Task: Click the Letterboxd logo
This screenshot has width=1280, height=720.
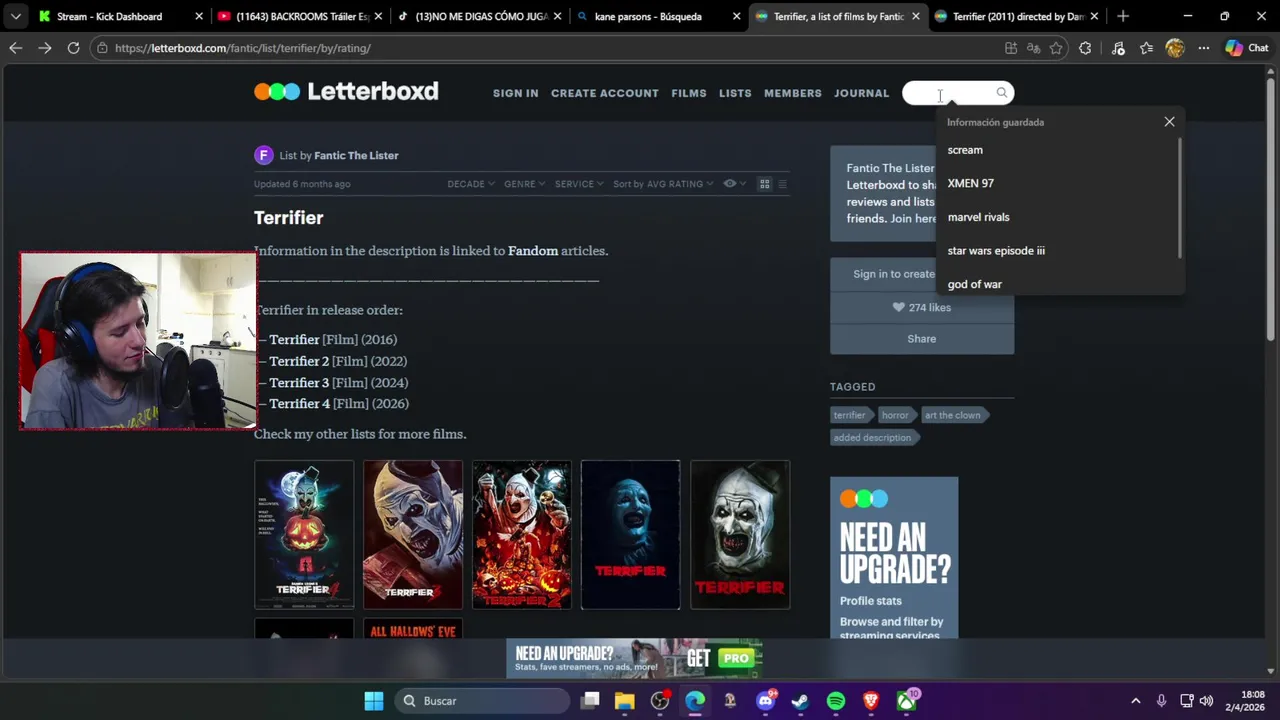Action: pyautogui.click(x=346, y=91)
